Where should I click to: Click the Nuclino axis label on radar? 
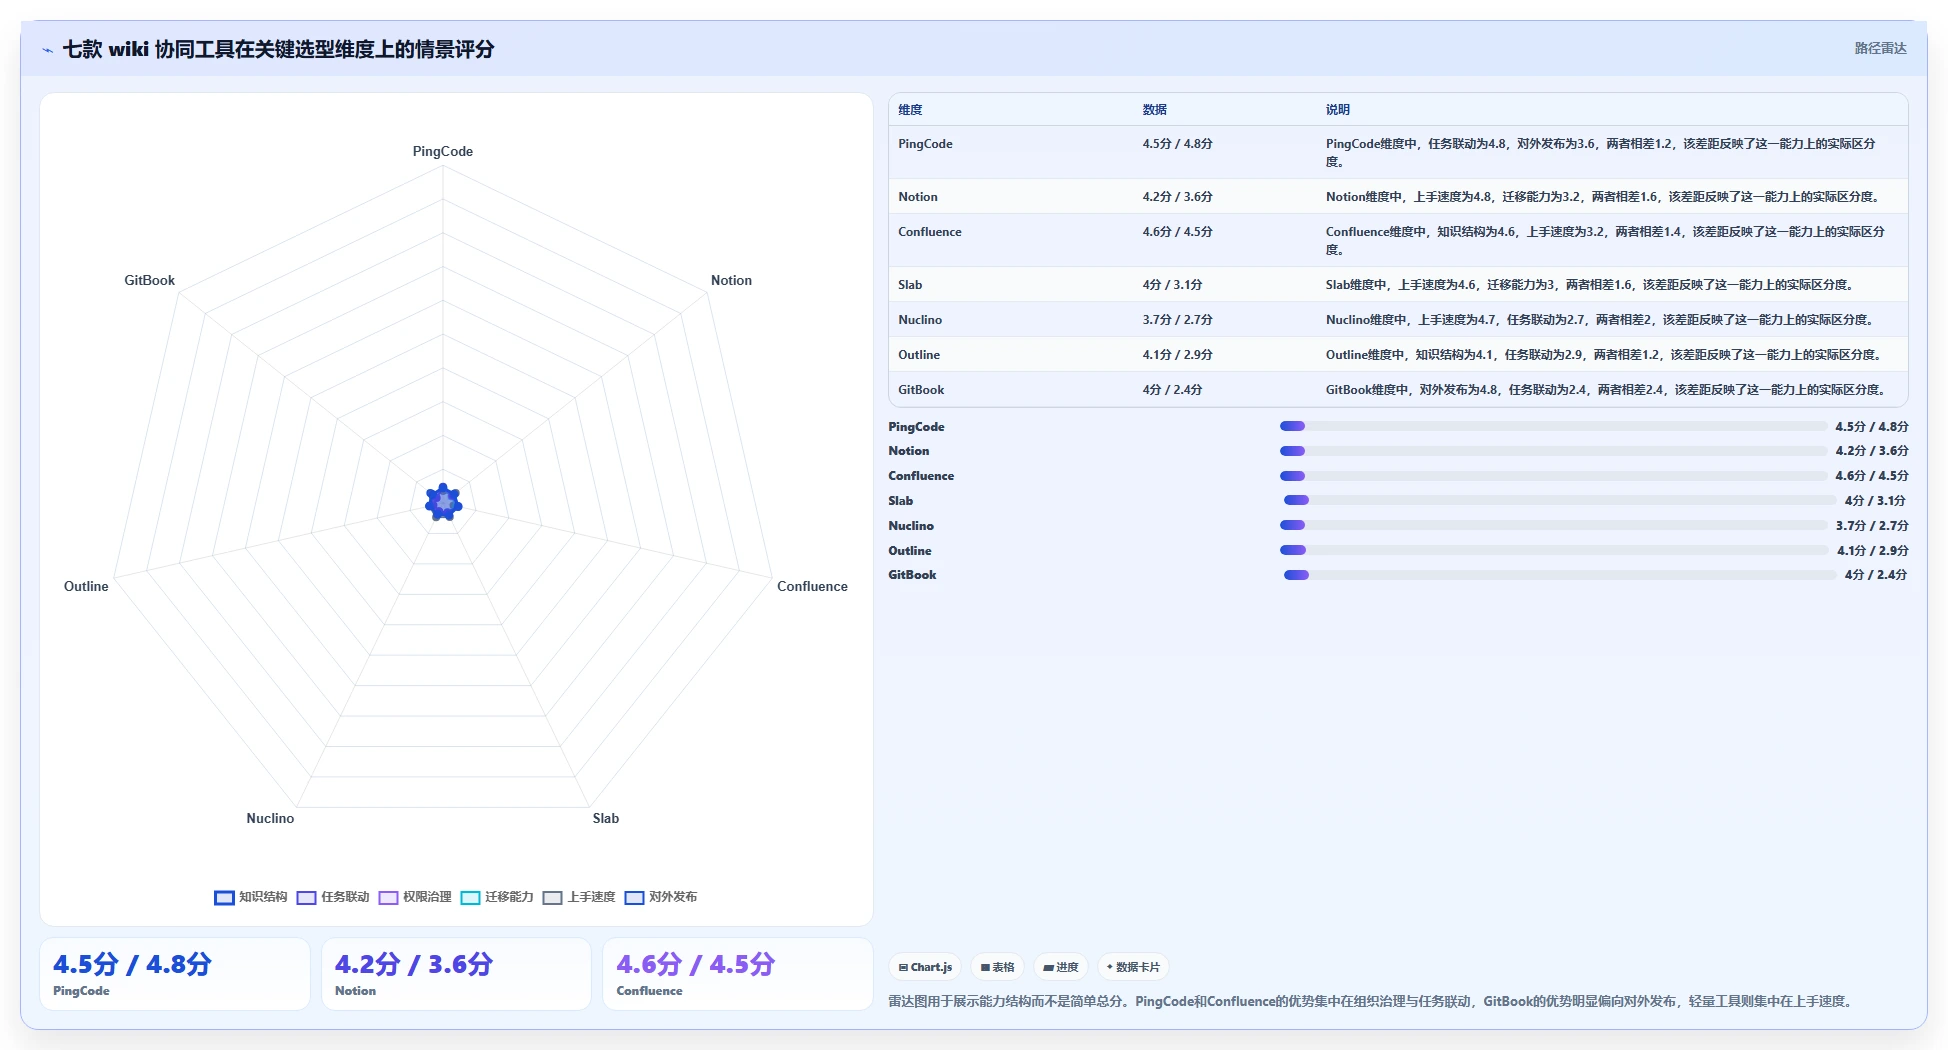point(270,818)
